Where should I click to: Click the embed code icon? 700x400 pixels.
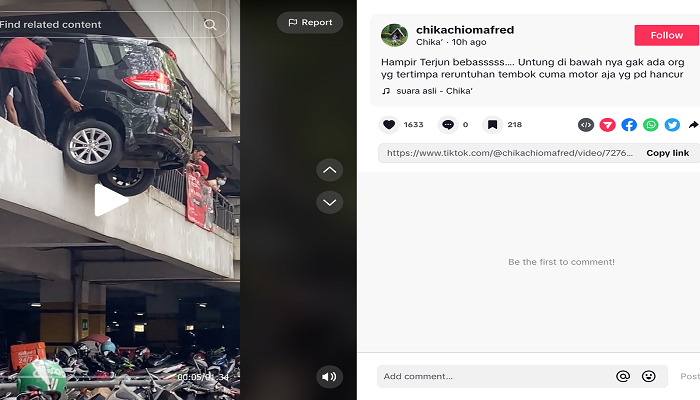tap(586, 125)
